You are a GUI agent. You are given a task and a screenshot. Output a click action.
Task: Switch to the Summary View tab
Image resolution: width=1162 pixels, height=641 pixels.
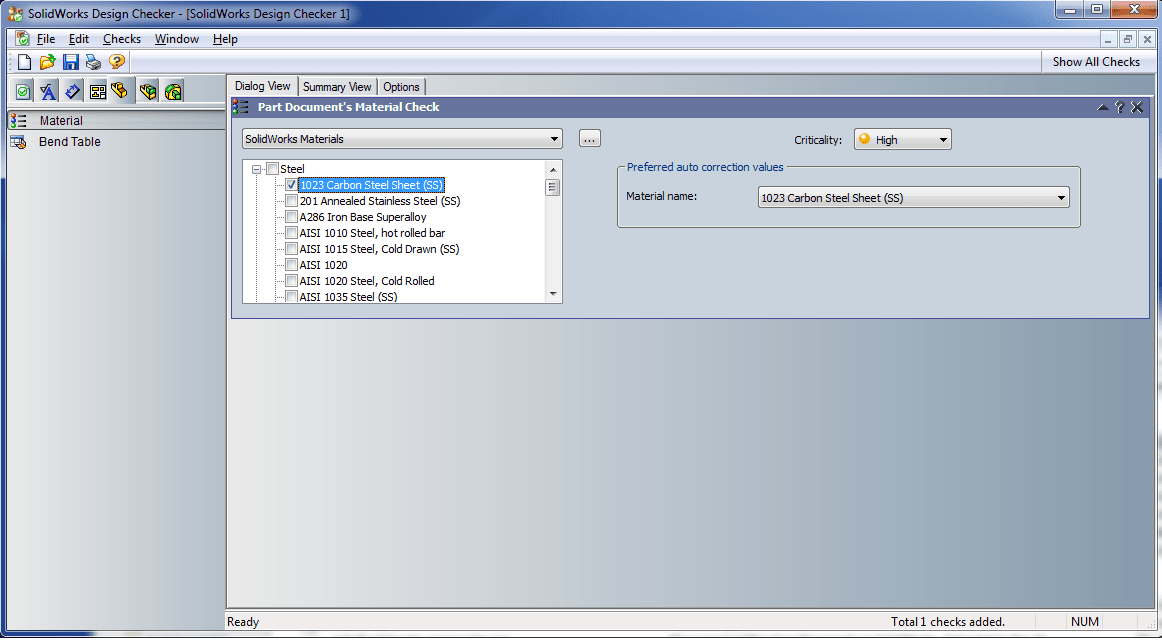[x=337, y=87]
